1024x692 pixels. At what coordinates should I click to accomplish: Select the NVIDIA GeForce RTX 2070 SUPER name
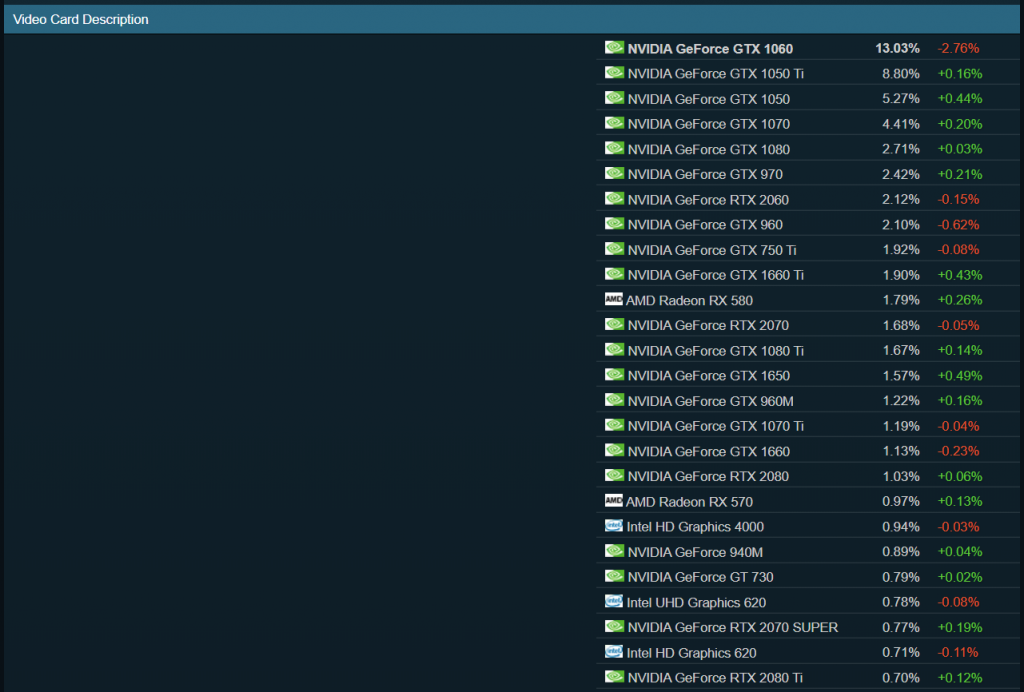pos(733,627)
